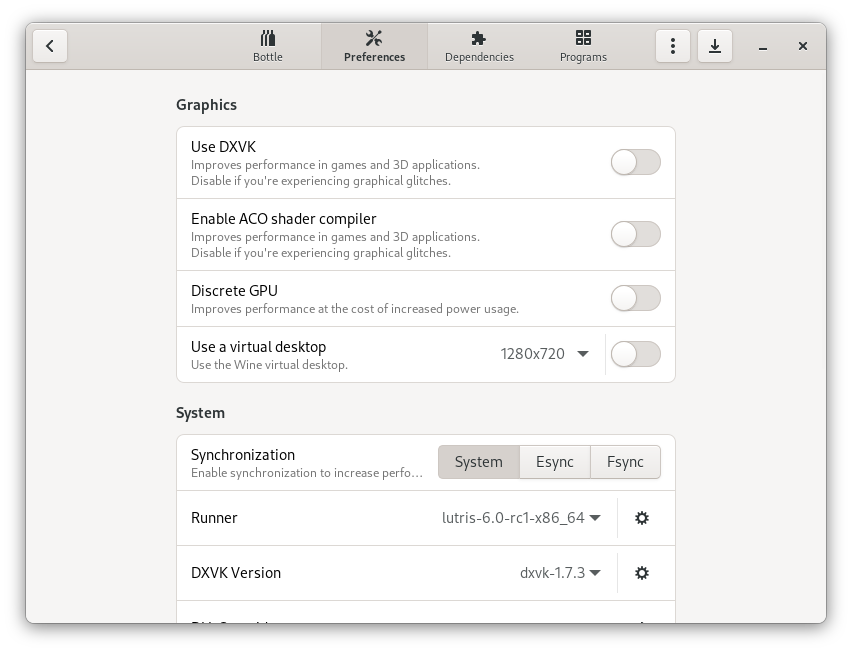Select Fsync synchronization

coord(626,462)
